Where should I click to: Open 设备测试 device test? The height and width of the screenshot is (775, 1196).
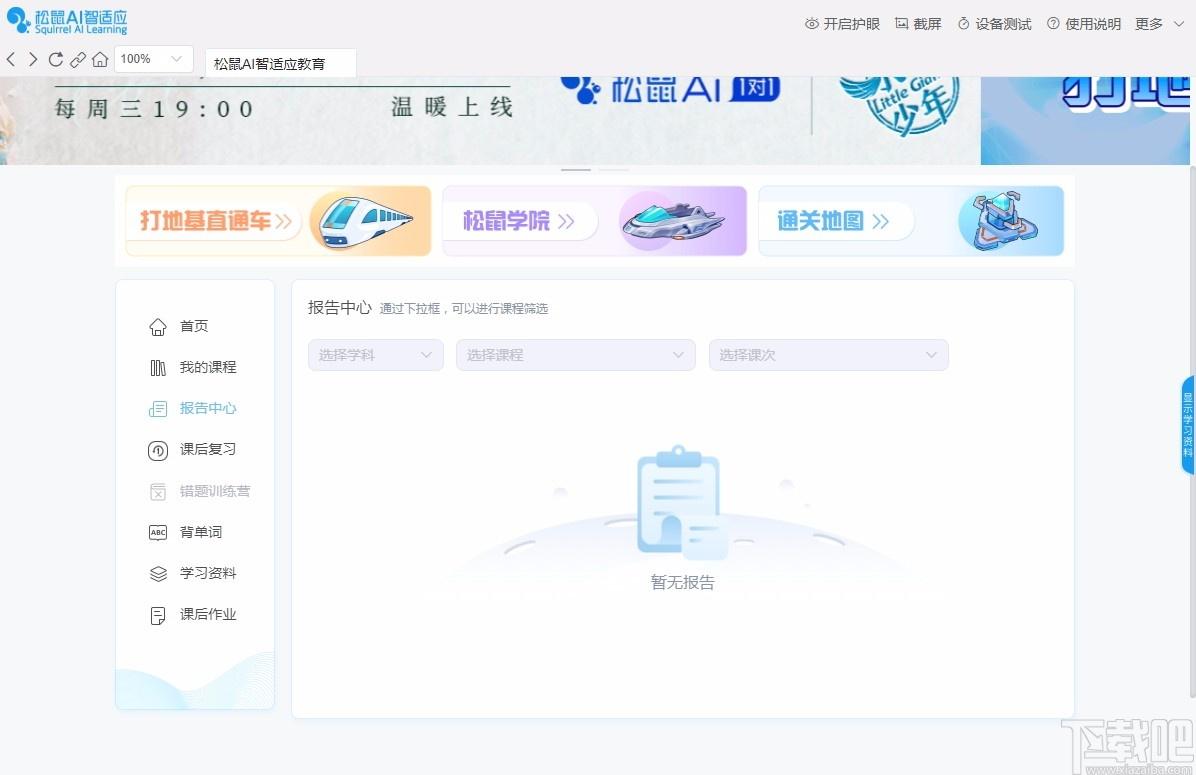[x=995, y=24]
